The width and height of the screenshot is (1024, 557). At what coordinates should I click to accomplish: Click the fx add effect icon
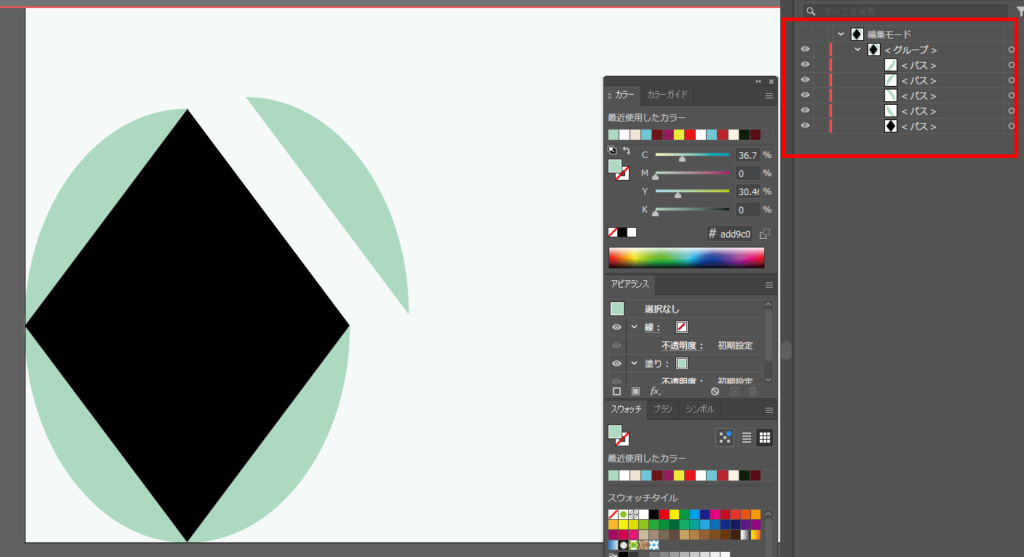point(656,391)
